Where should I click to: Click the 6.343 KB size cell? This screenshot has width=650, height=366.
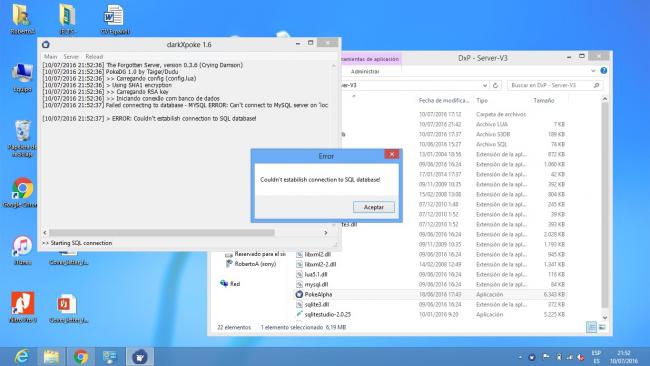(554, 294)
